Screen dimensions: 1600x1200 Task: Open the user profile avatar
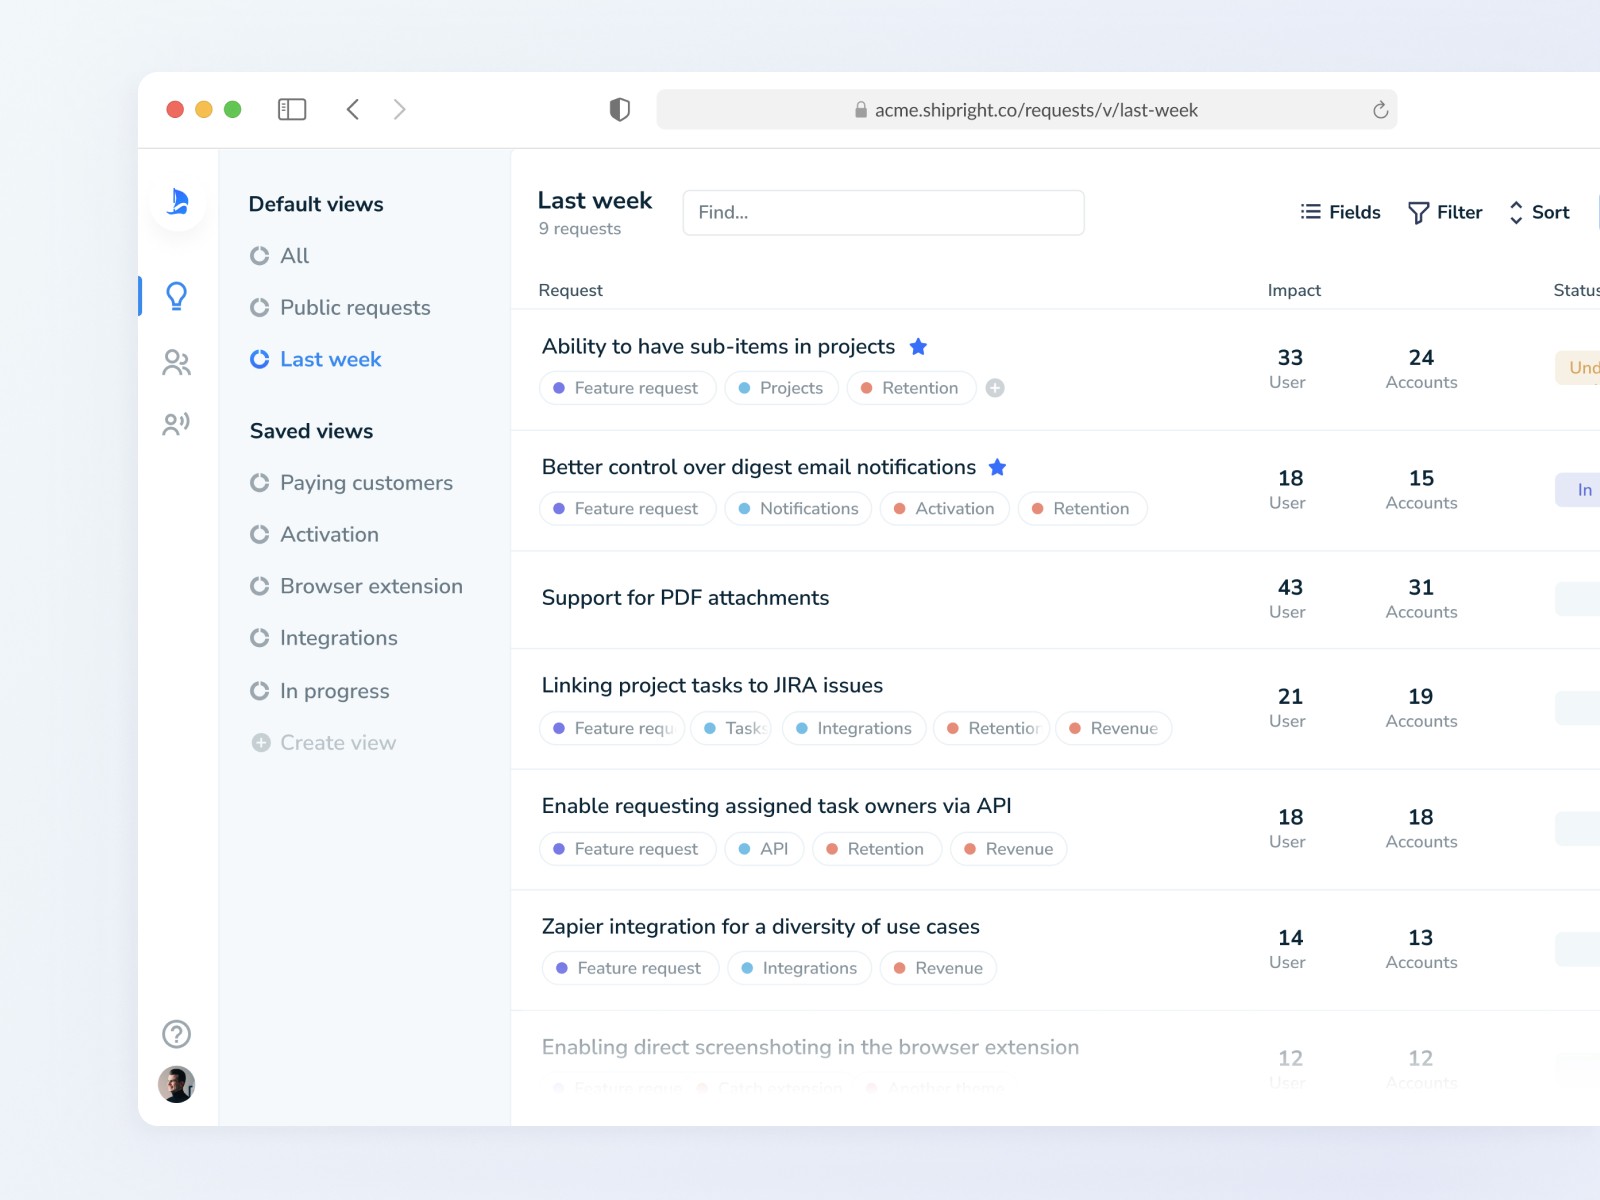tap(177, 1084)
